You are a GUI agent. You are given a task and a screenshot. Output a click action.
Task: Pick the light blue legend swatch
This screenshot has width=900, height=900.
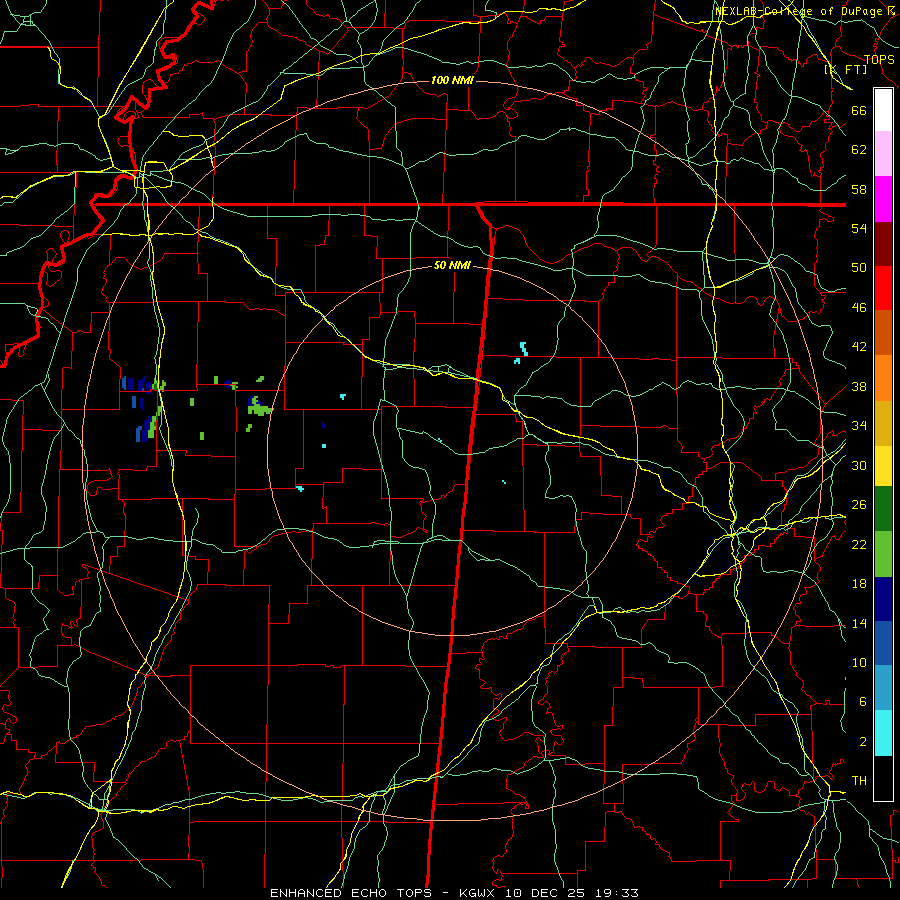[883, 688]
